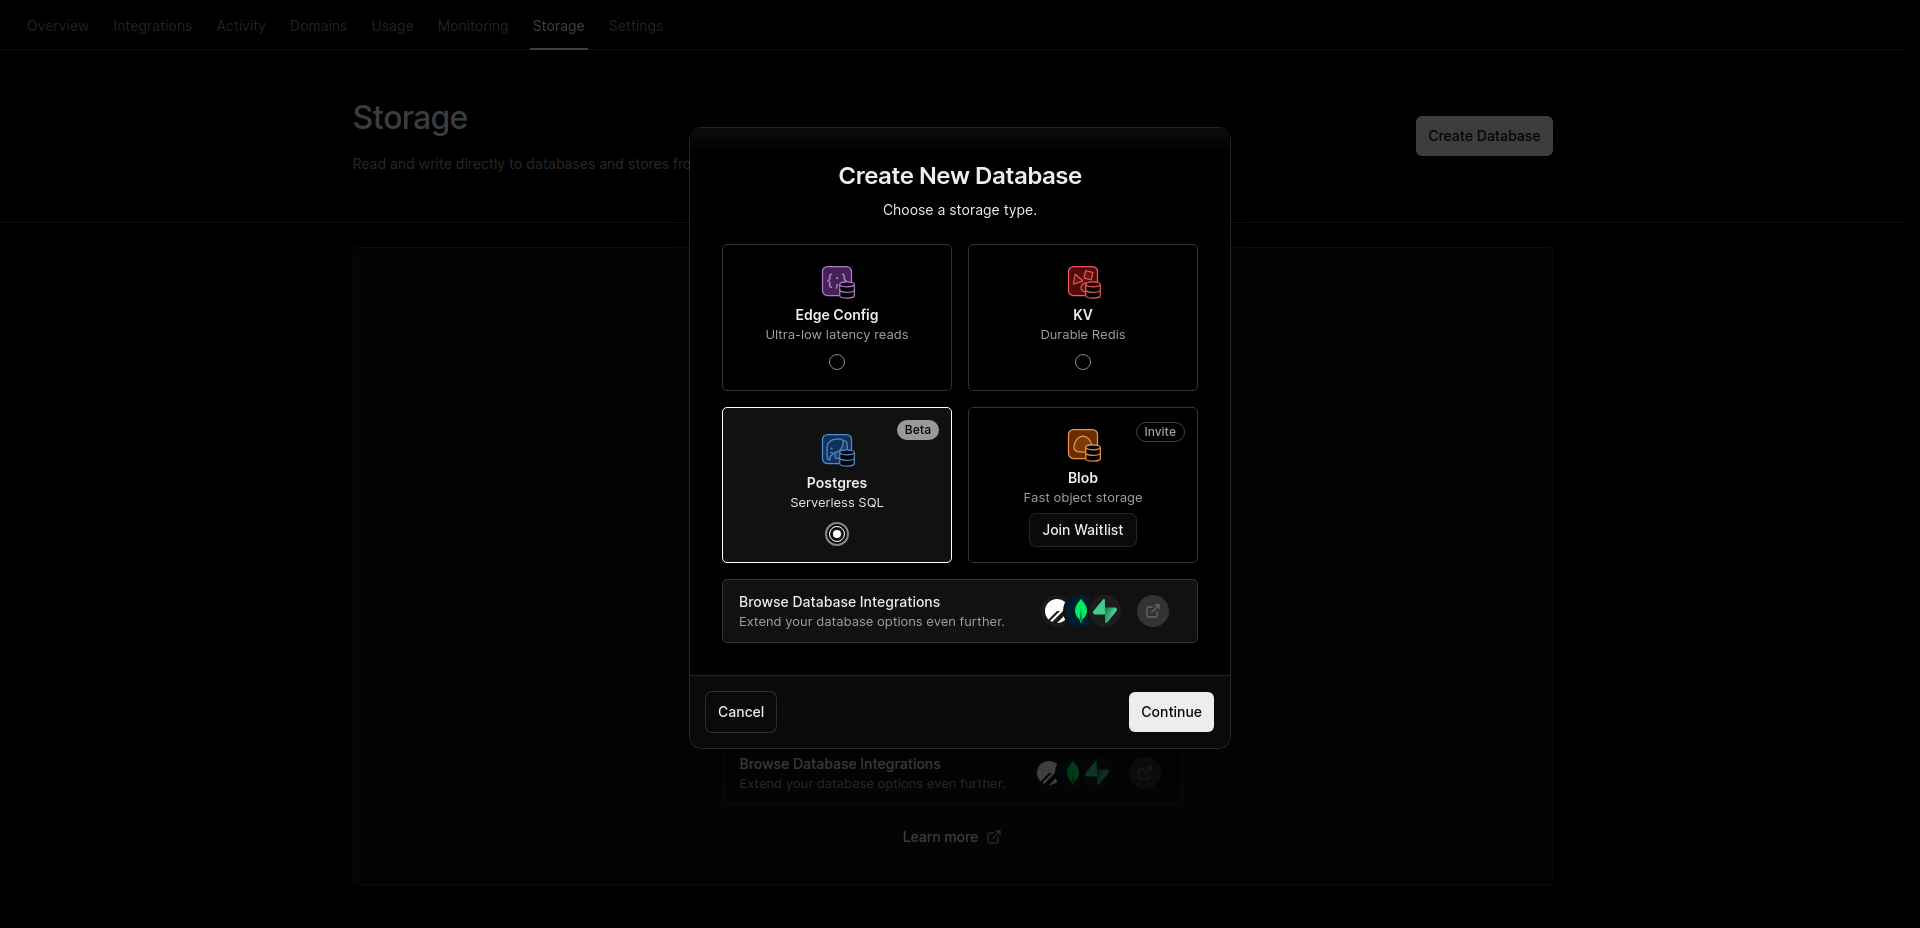Click the "Serverless SQL" description text
The height and width of the screenshot is (928, 1920).
tap(837, 503)
